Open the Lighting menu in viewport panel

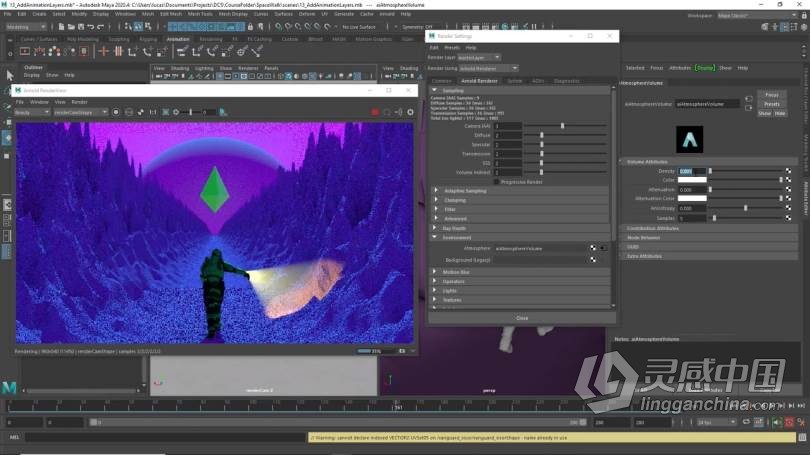click(204, 68)
